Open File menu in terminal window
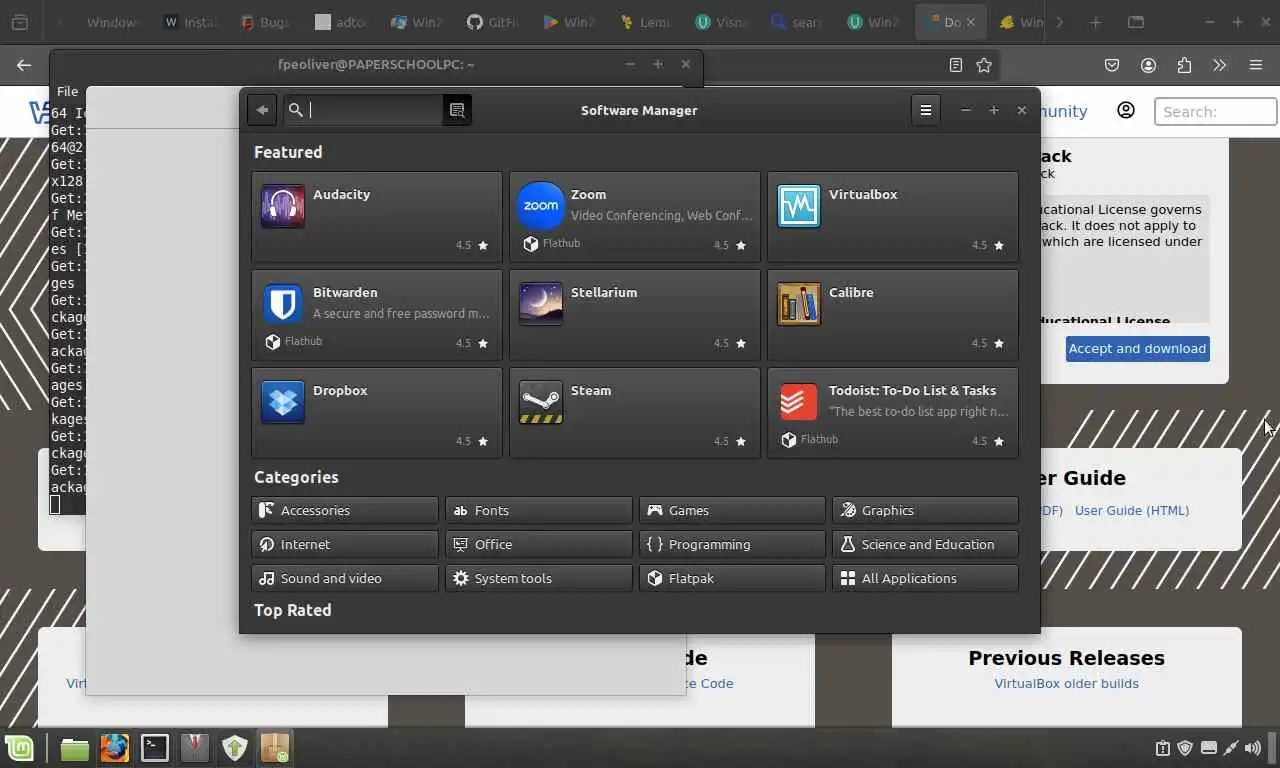This screenshot has width=1280, height=768. [x=67, y=91]
